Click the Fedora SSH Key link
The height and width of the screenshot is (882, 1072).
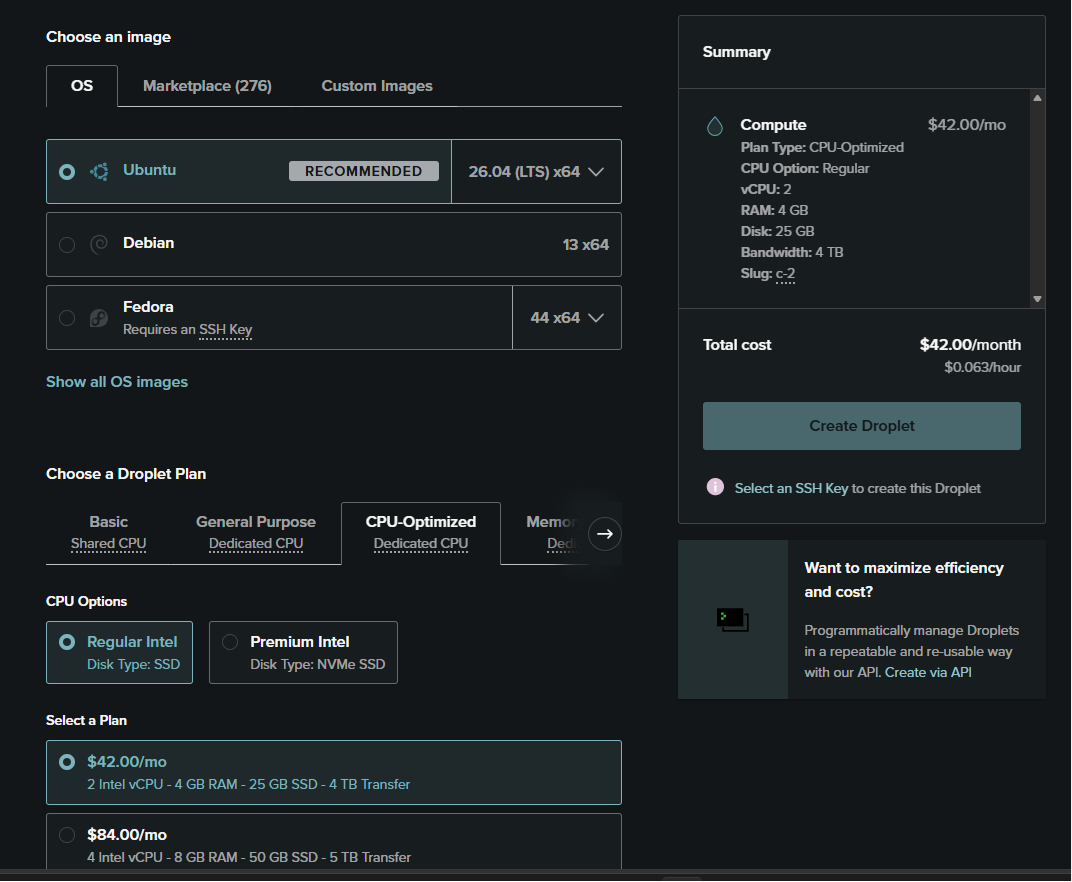coord(226,330)
